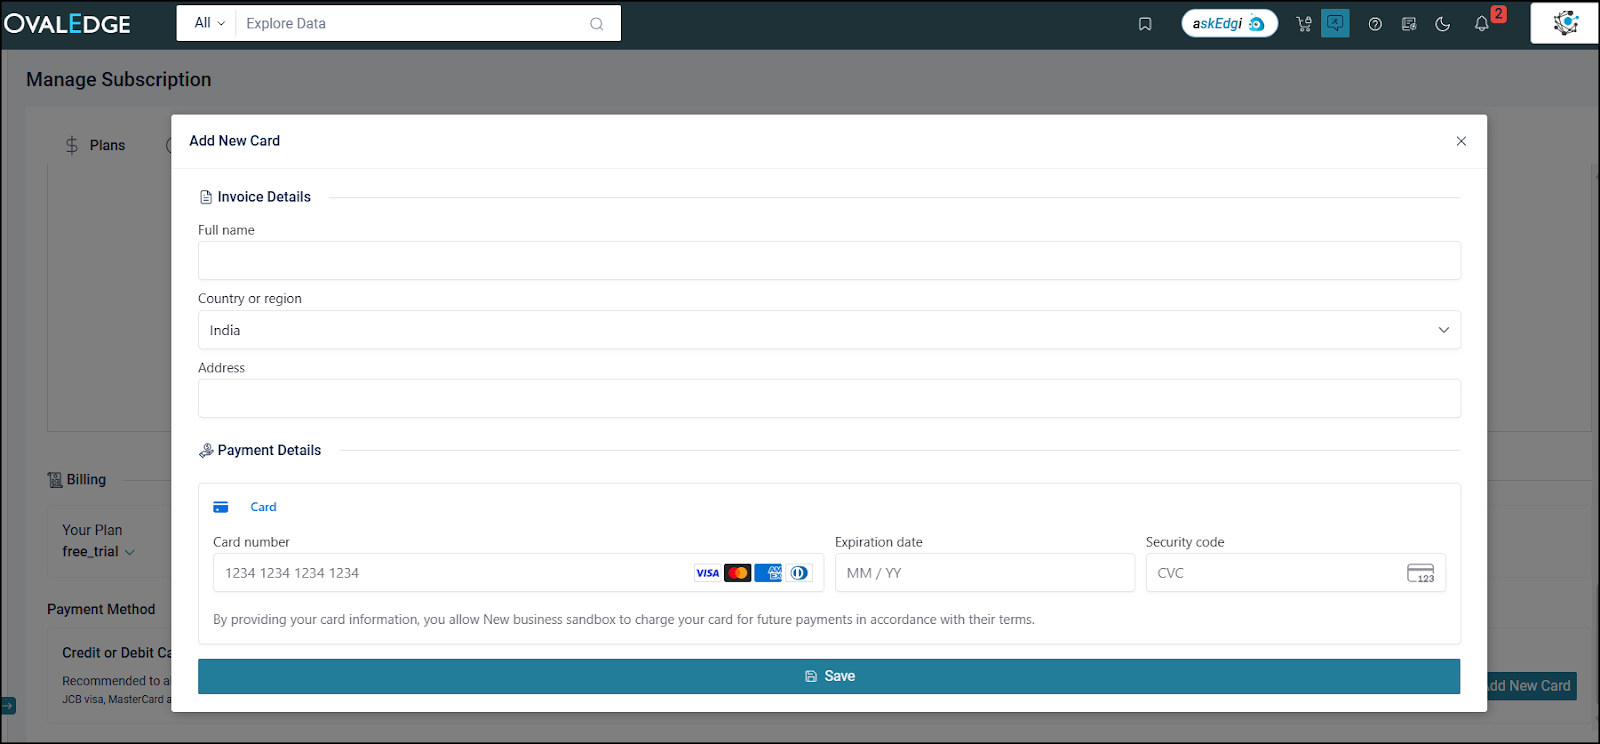Click the Add New Card dialog title
The height and width of the screenshot is (744, 1600).
(235, 141)
